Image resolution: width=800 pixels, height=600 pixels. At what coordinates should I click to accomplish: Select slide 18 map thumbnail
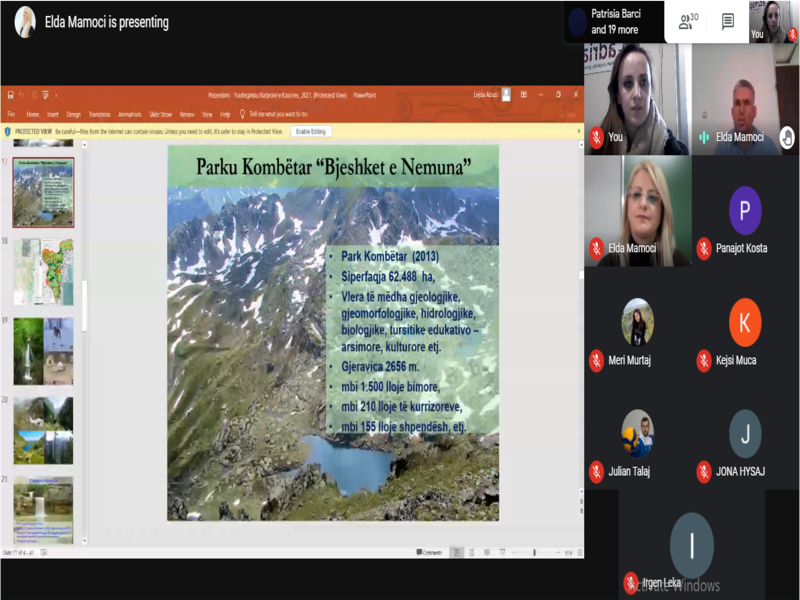click(43, 272)
